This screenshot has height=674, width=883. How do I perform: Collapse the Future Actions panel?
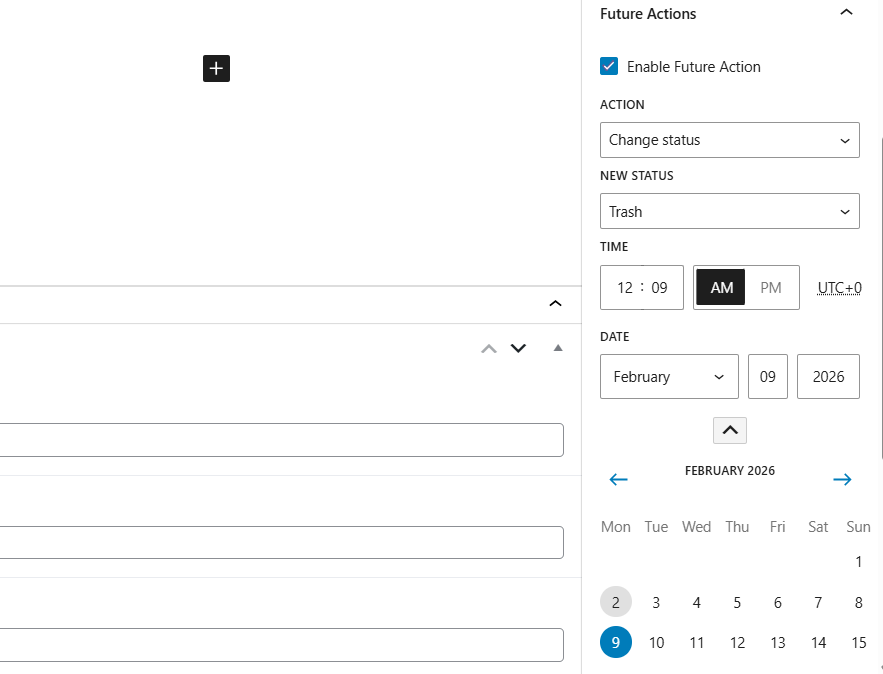[846, 13]
